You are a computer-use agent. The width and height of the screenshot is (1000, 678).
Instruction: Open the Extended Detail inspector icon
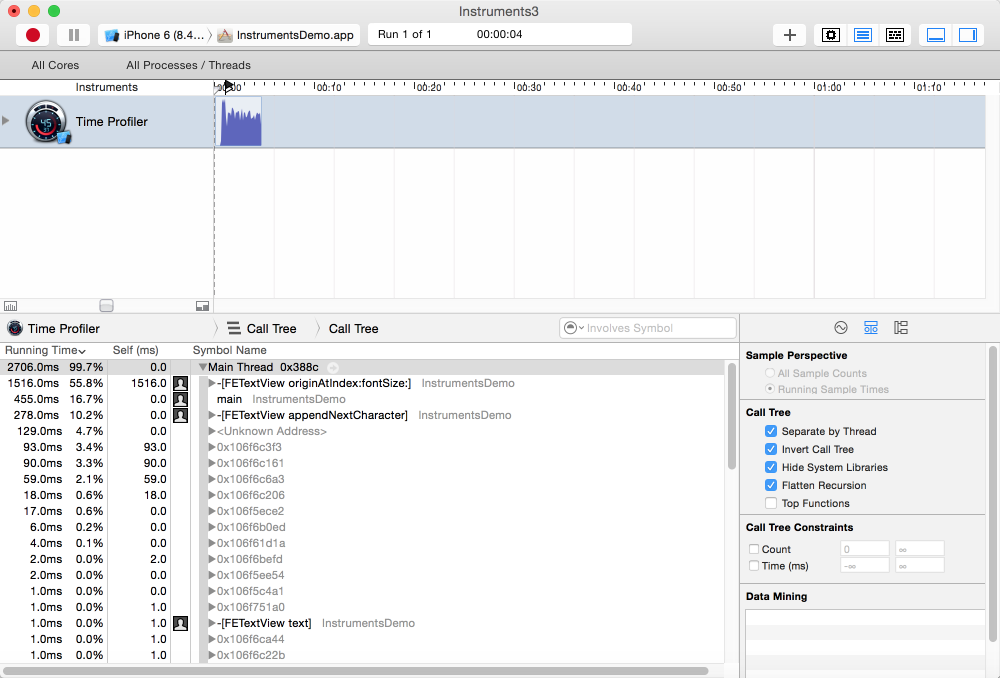click(x=901, y=328)
